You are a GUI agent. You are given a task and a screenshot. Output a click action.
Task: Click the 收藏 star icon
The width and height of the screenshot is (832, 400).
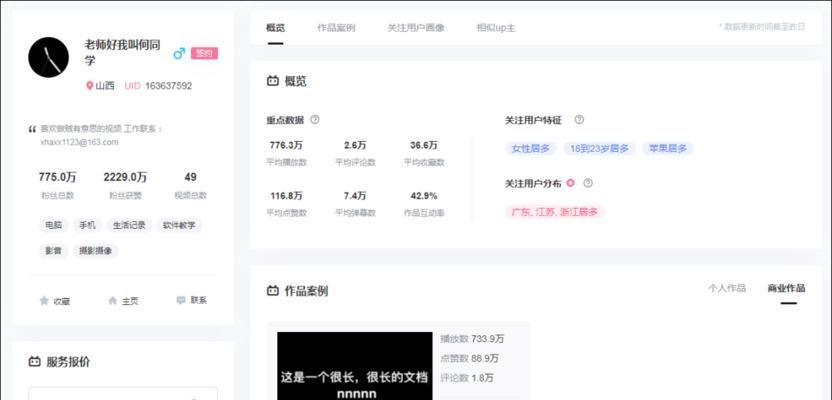tap(44, 301)
